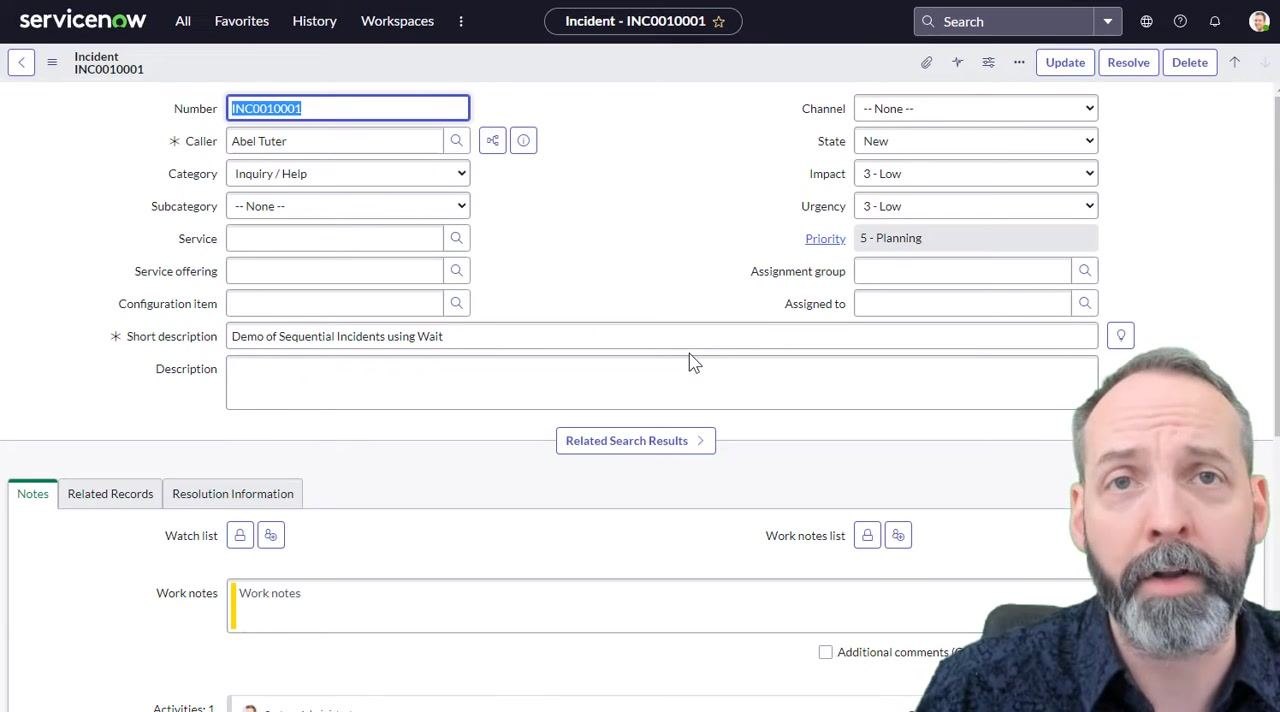Image resolution: width=1280 pixels, height=712 pixels.
Task: Open the All menu
Action: click(x=183, y=21)
